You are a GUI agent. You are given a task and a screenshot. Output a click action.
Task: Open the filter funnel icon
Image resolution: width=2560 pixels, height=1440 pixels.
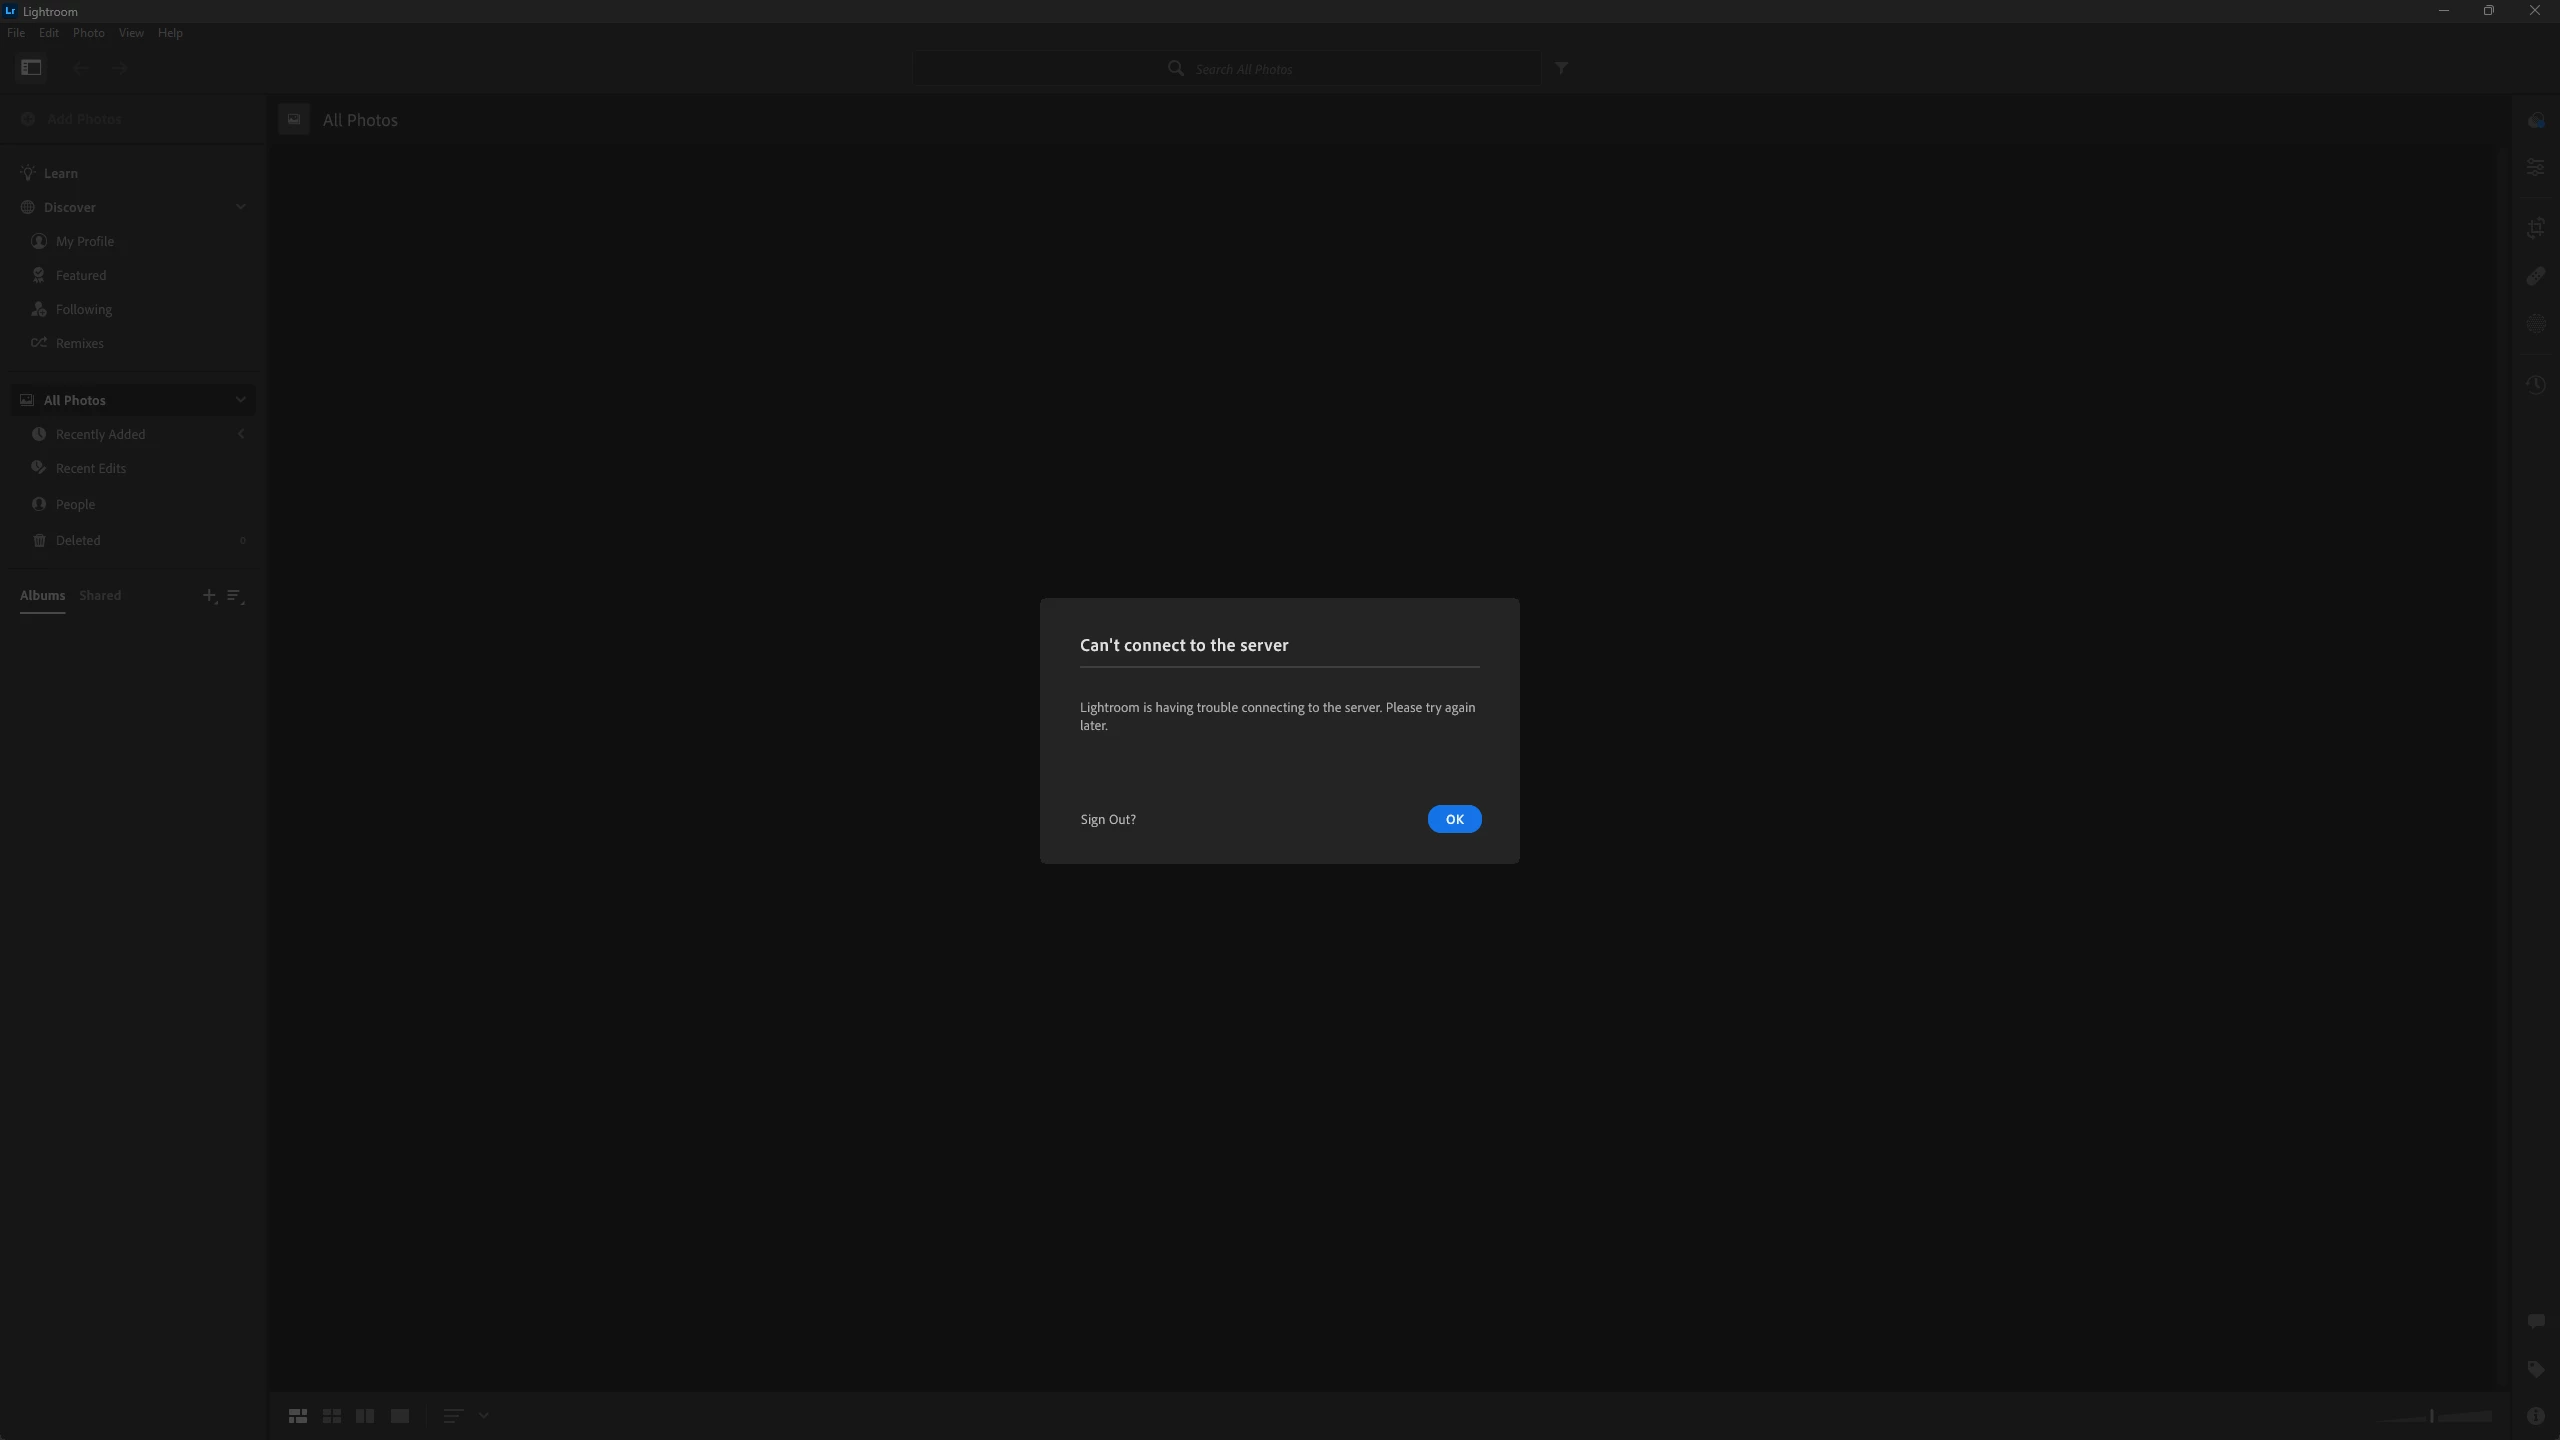click(1561, 68)
